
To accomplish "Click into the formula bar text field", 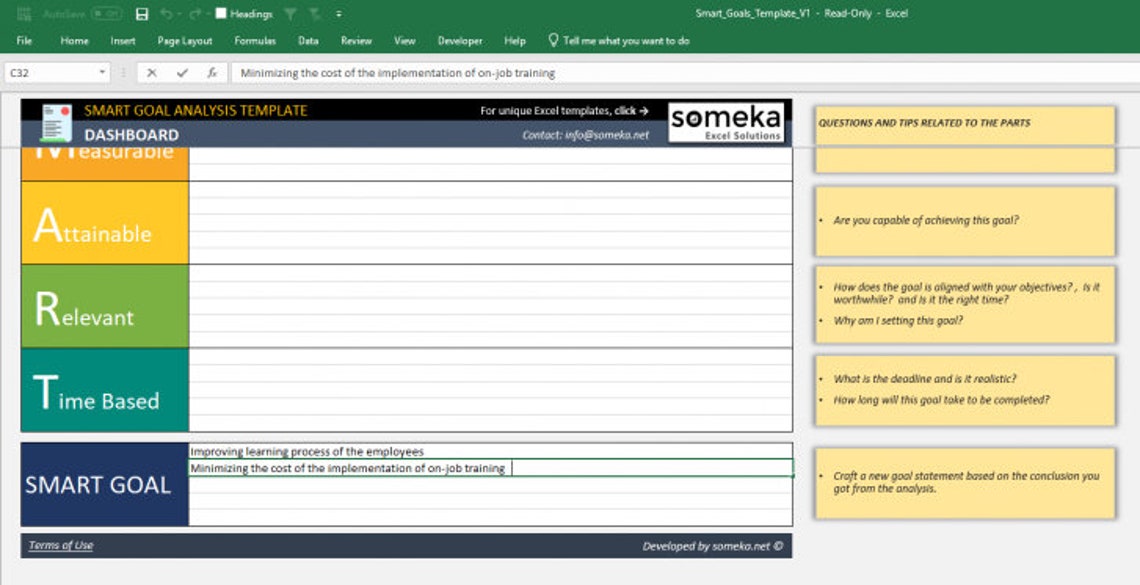I will click(x=683, y=73).
